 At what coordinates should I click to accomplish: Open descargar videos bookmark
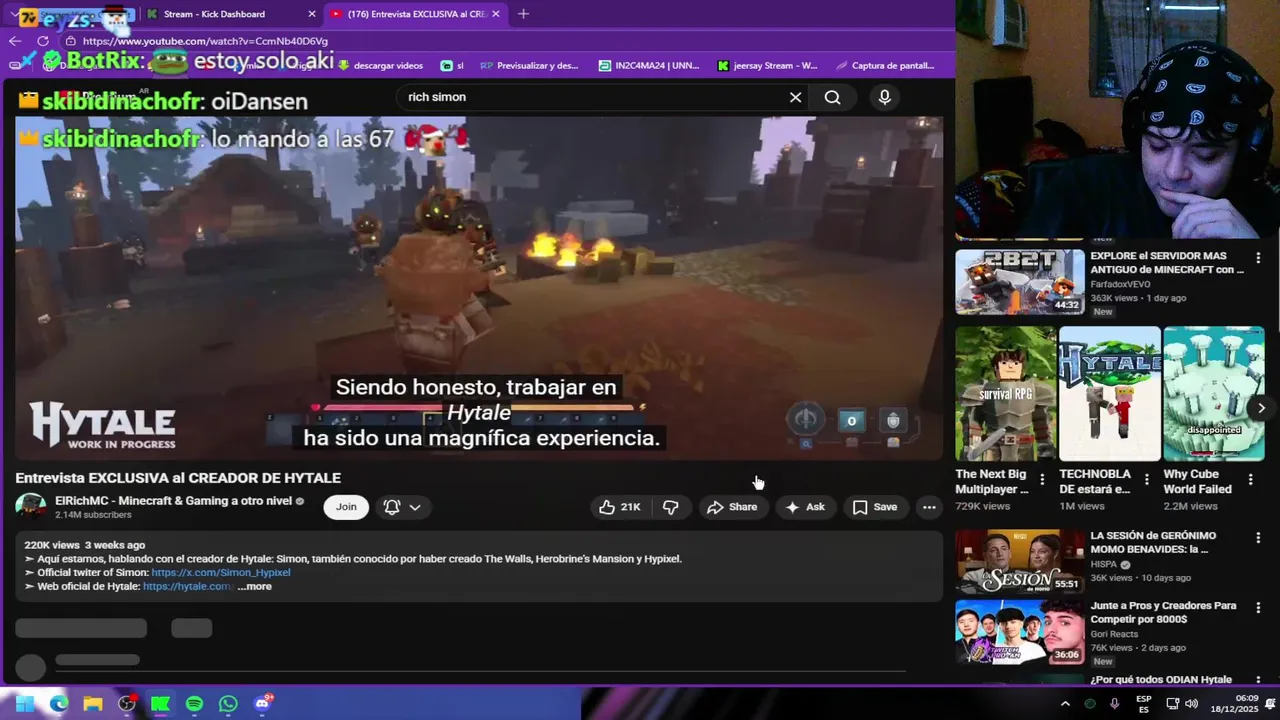[x=380, y=65]
